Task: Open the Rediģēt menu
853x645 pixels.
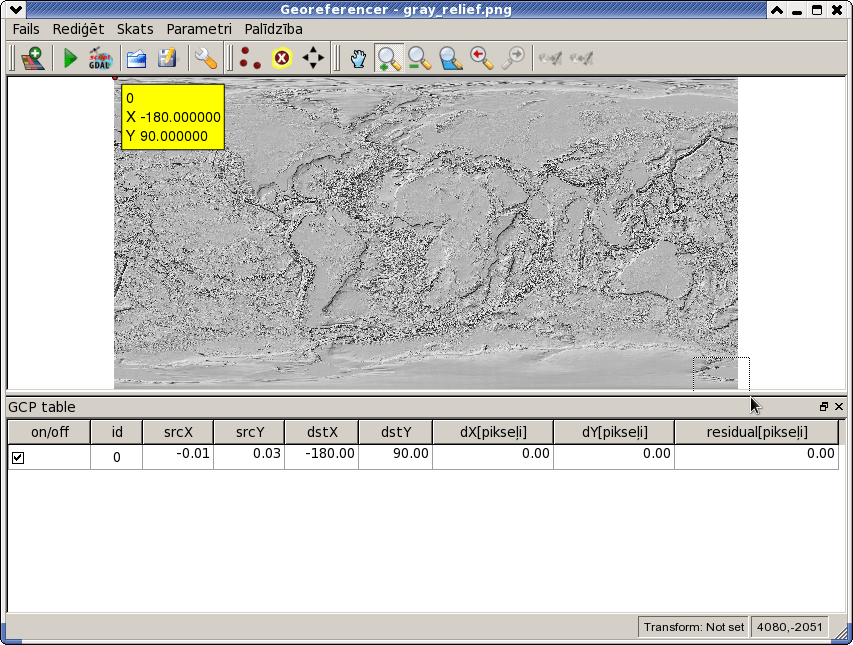Action: (78, 29)
